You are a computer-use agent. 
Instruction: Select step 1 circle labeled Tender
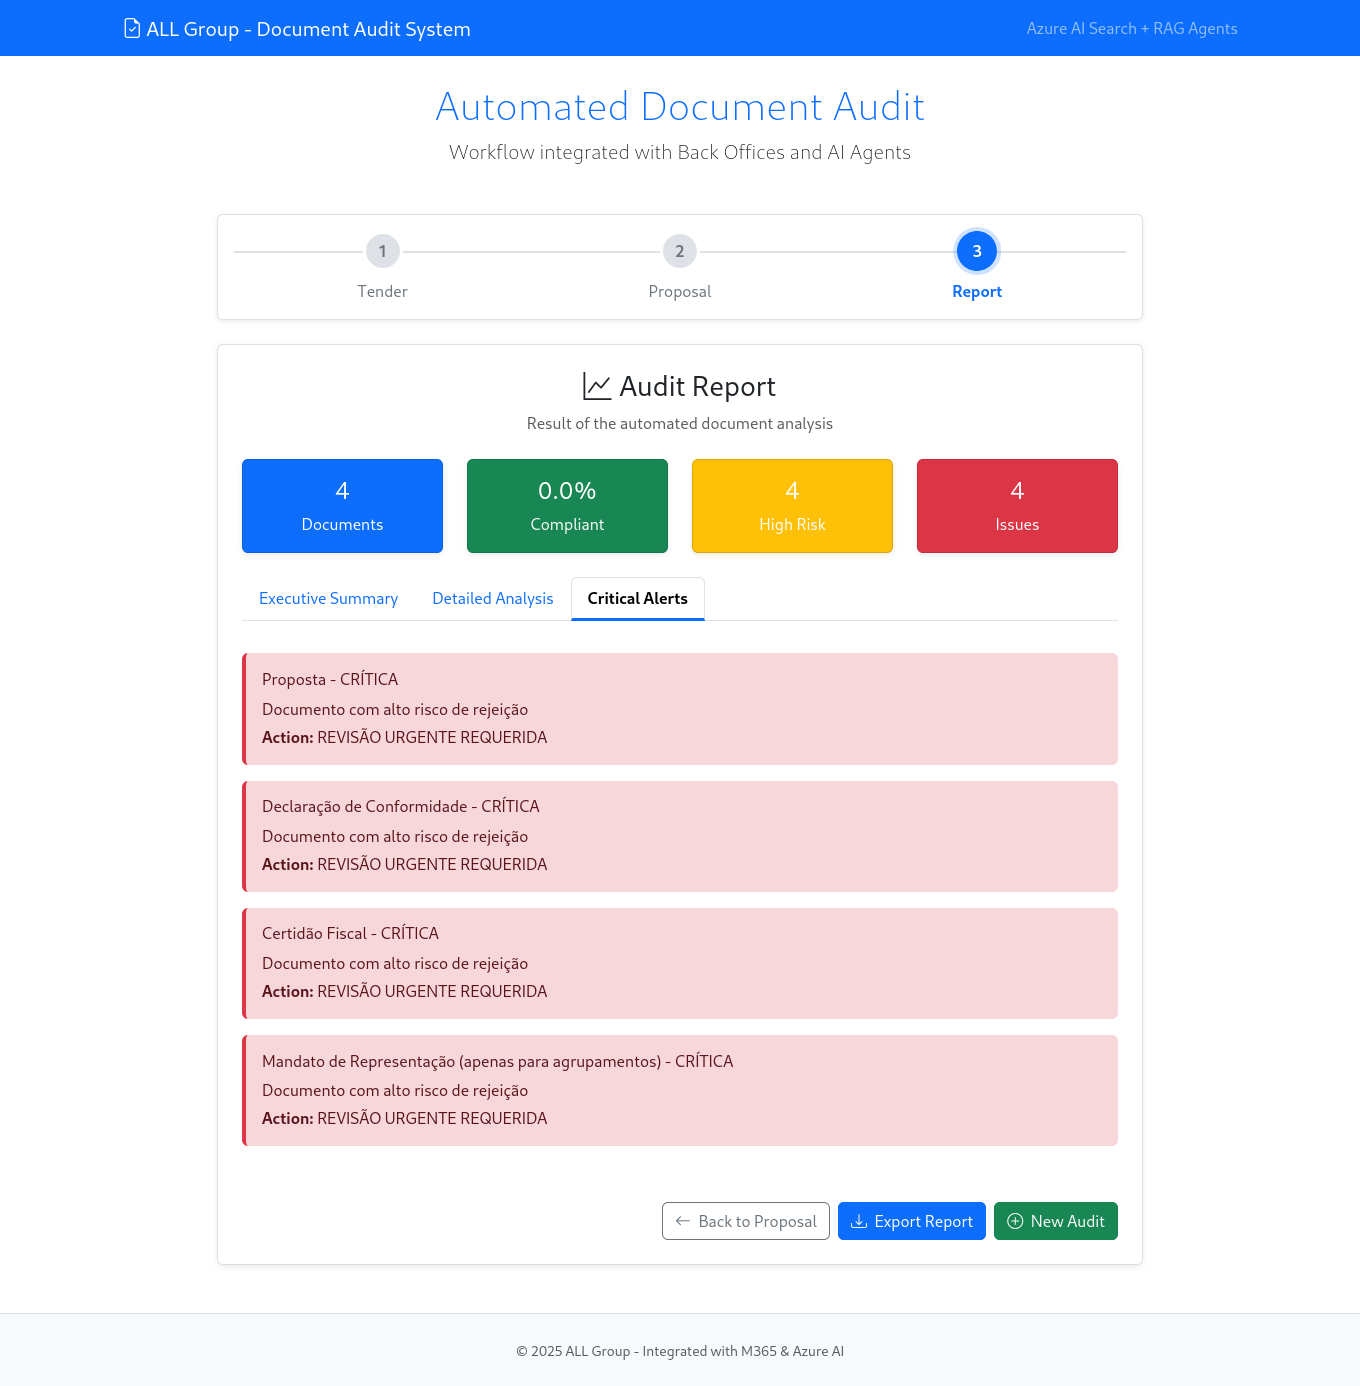(382, 251)
